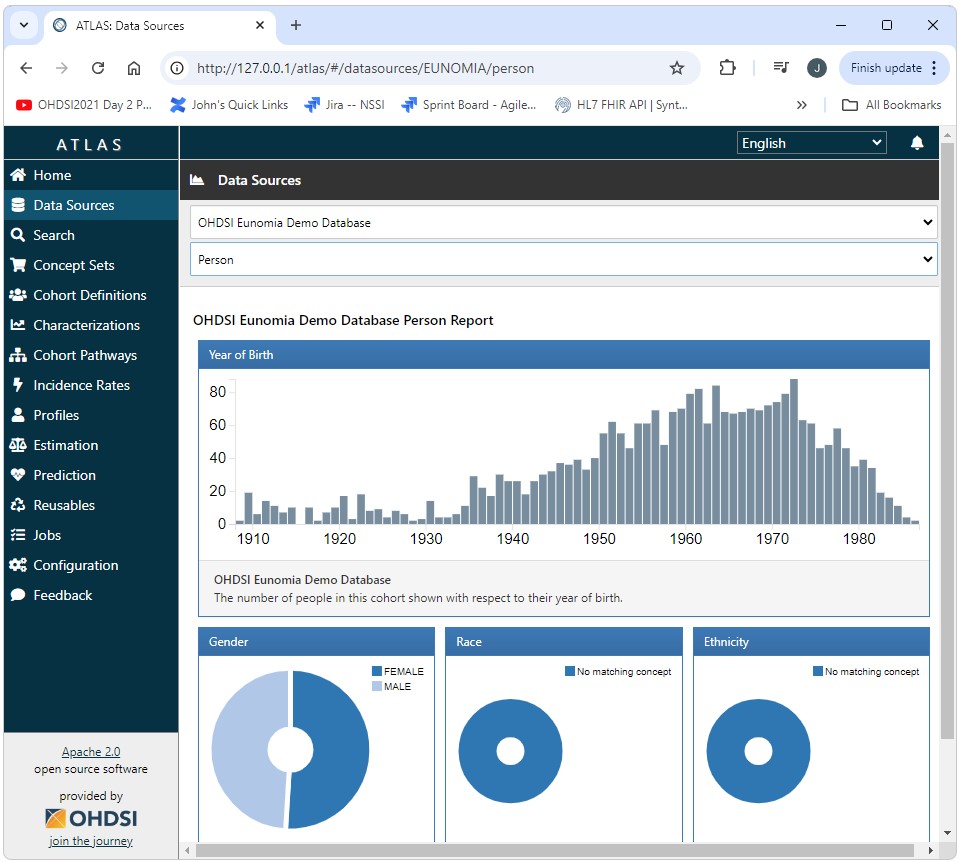Click the Data Sources database icon
Image resolution: width=959 pixels, height=862 pixels.
[18, 205]
